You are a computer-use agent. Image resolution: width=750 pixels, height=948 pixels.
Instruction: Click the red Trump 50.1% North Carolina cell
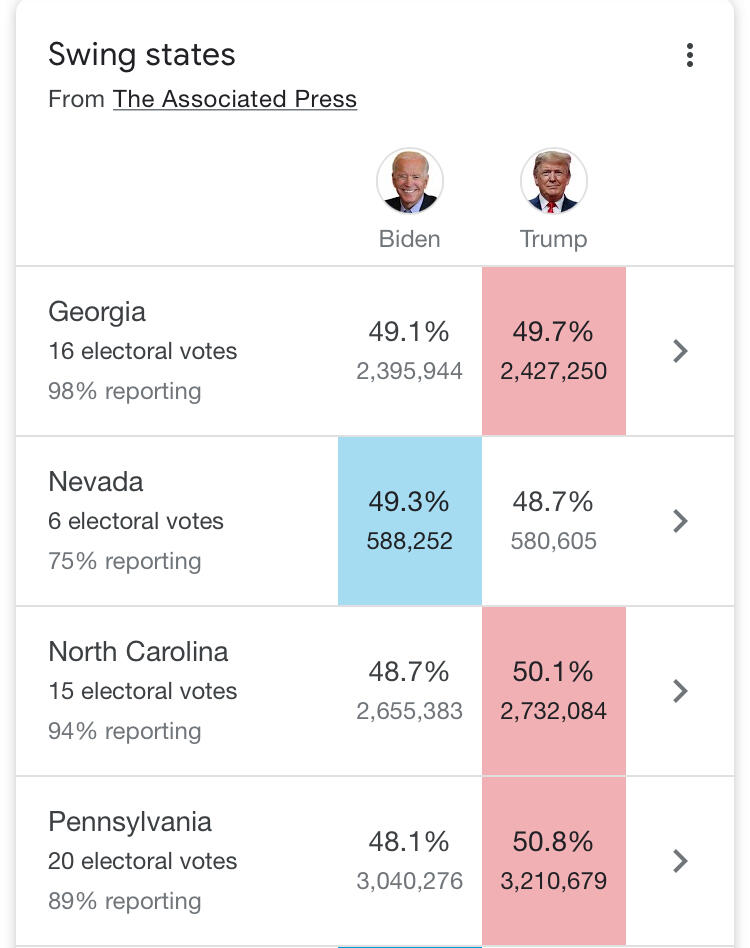point(553,691)
